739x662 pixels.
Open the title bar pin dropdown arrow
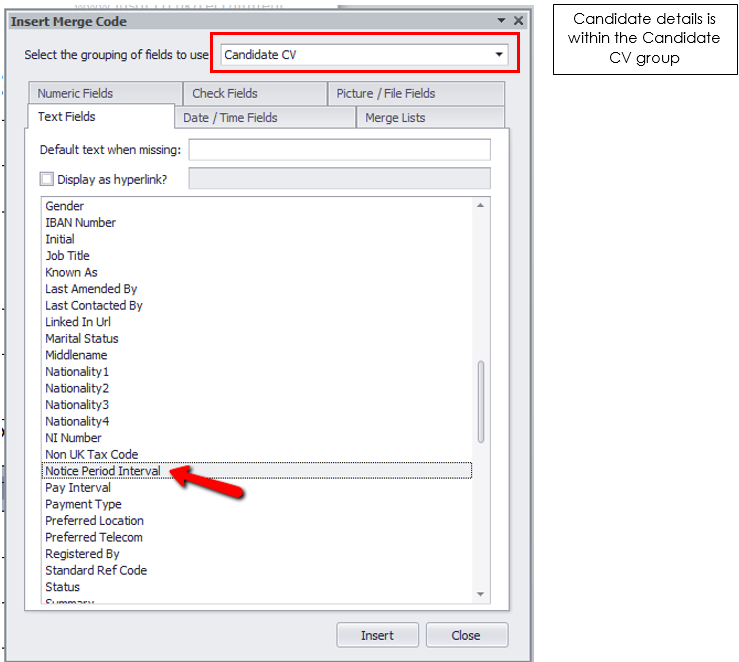(502, 21)
